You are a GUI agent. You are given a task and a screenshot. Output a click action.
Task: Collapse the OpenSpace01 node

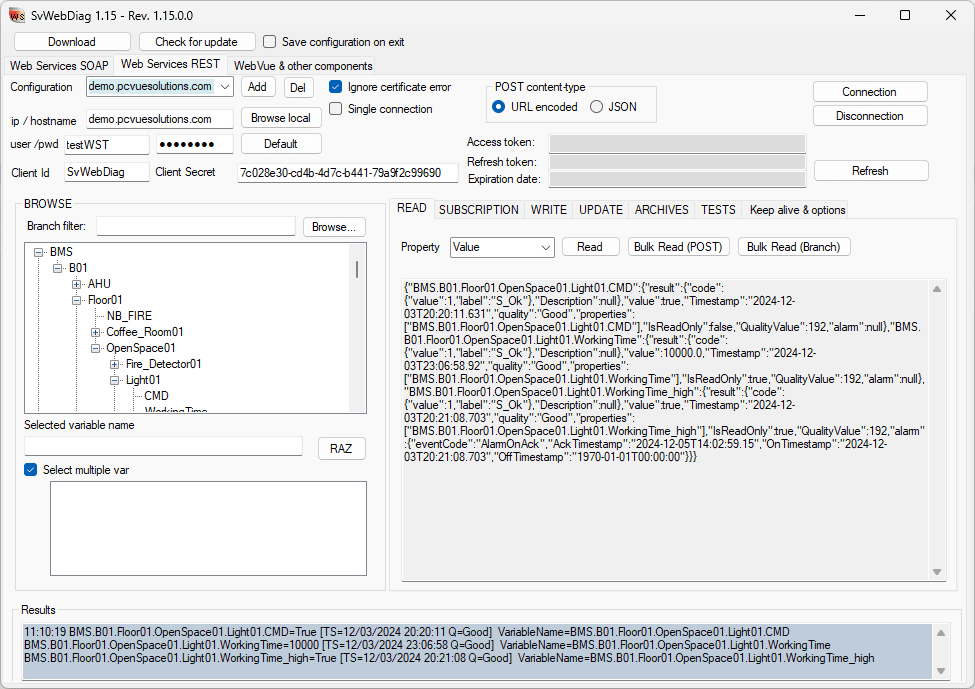click(96, 348)
